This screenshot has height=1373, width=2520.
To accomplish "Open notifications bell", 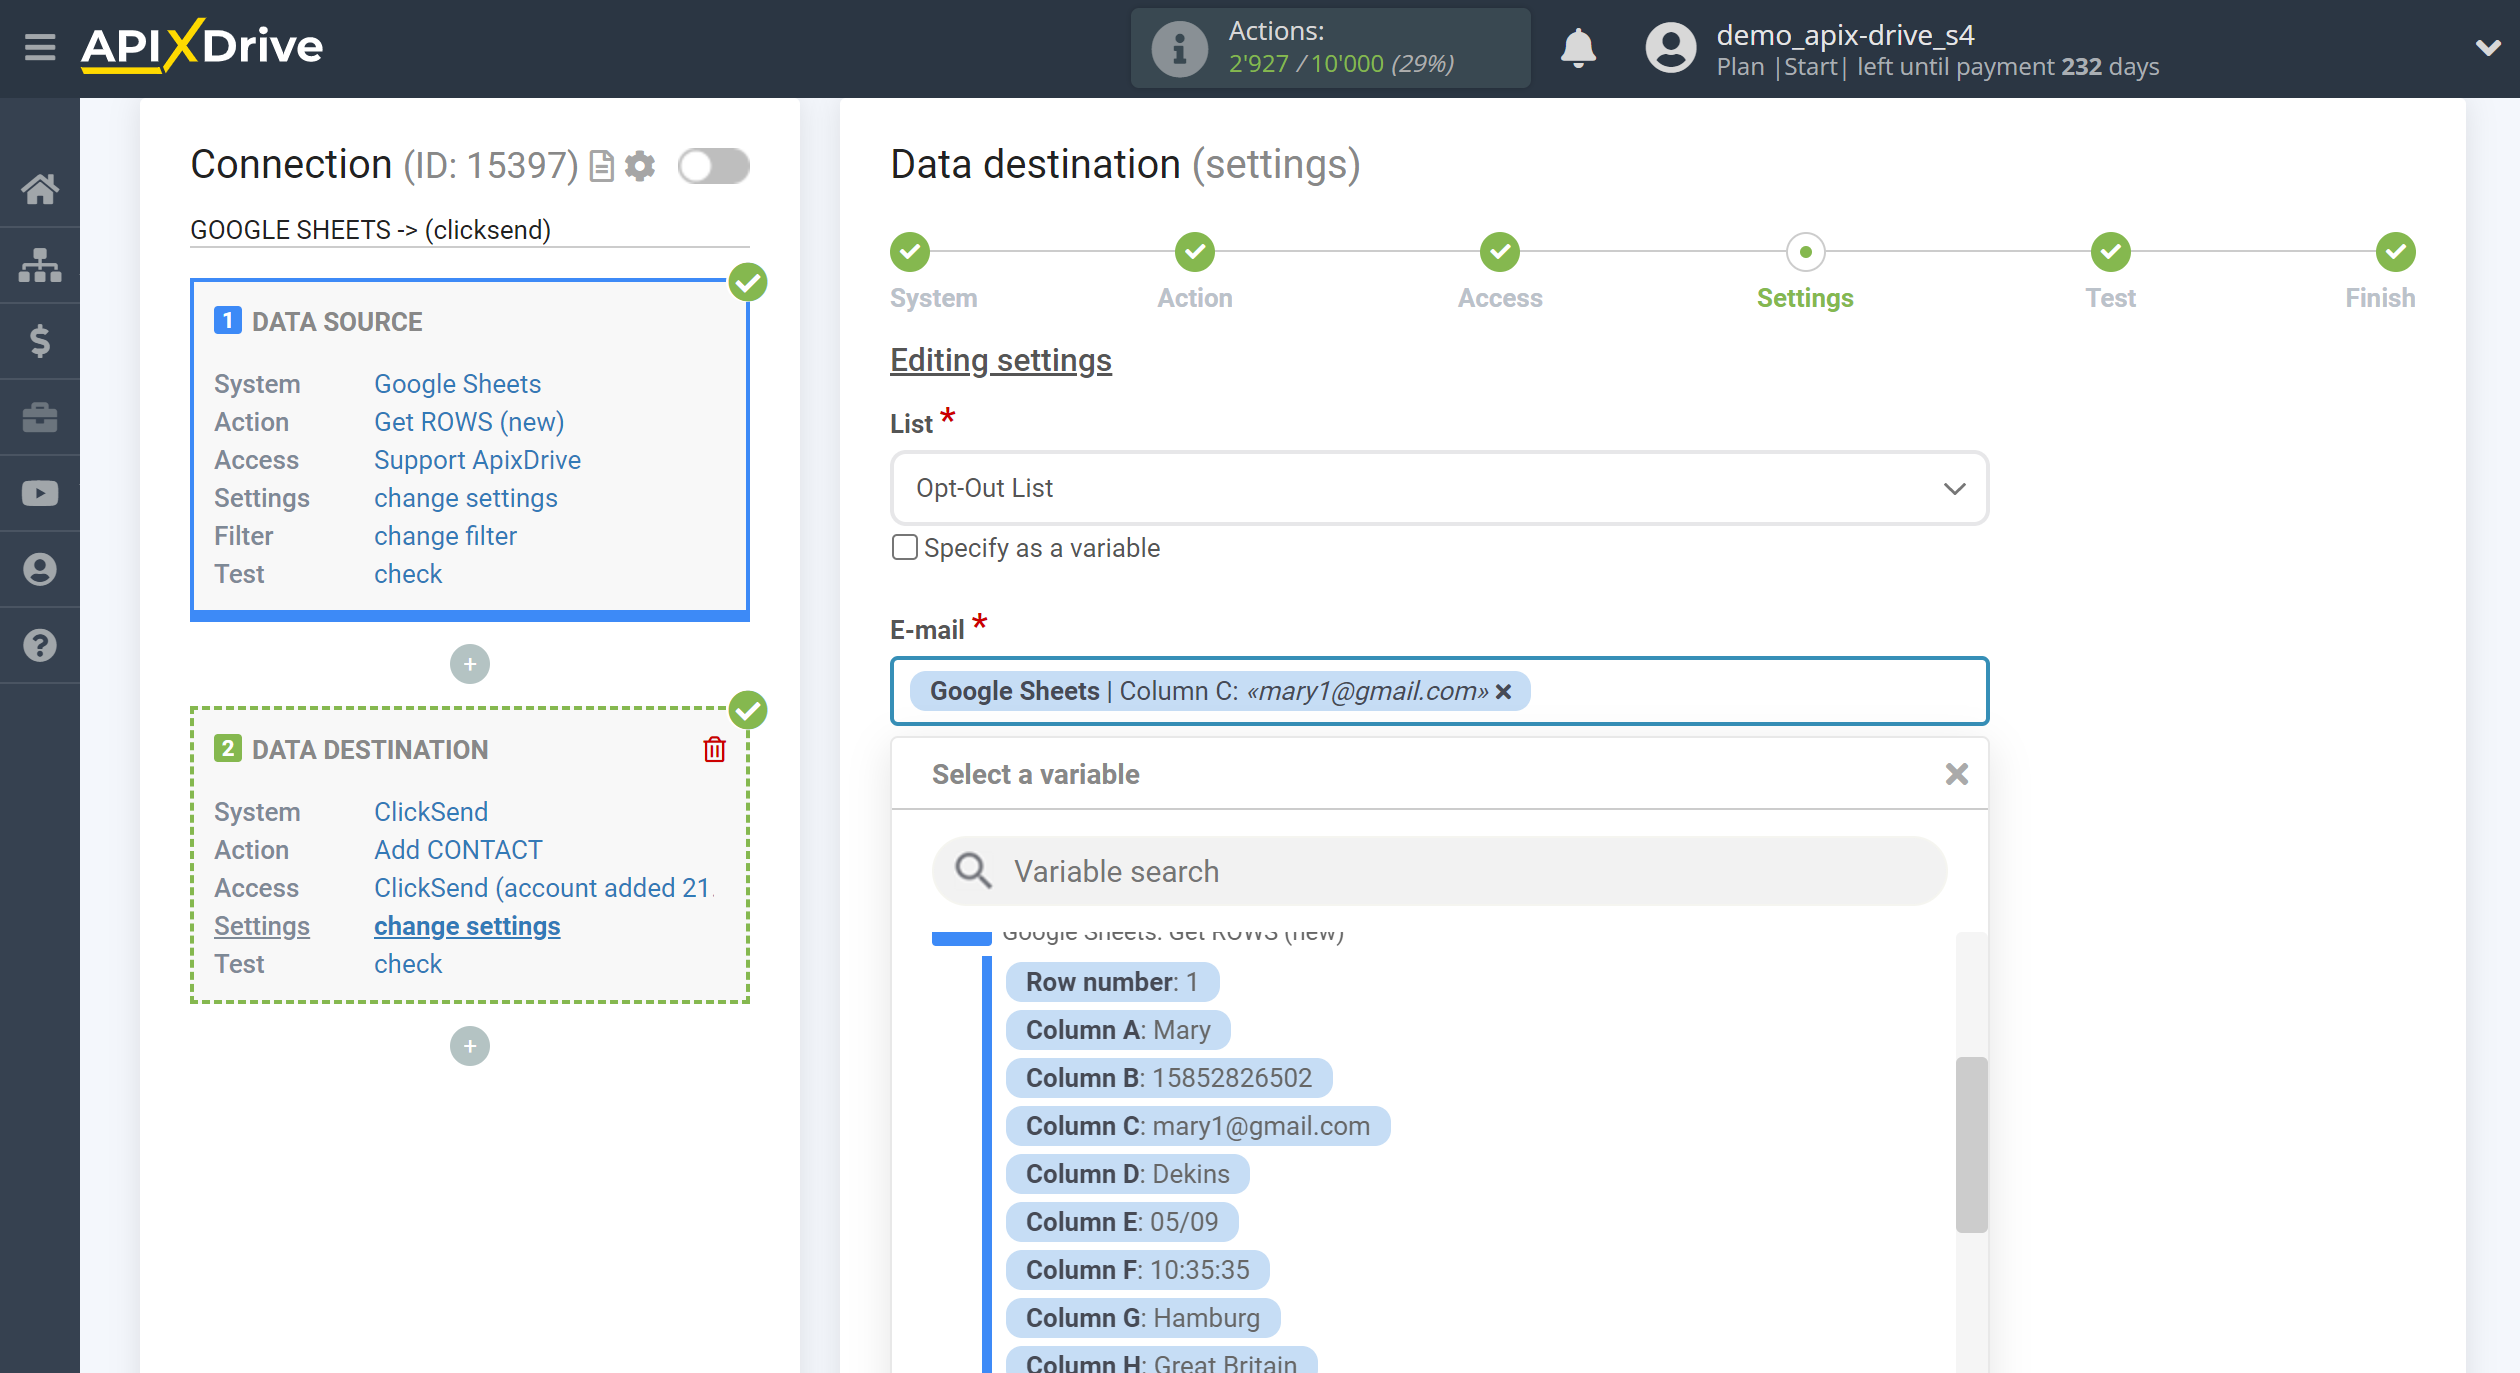I will pyautogui.click(x=1578, y=48).
